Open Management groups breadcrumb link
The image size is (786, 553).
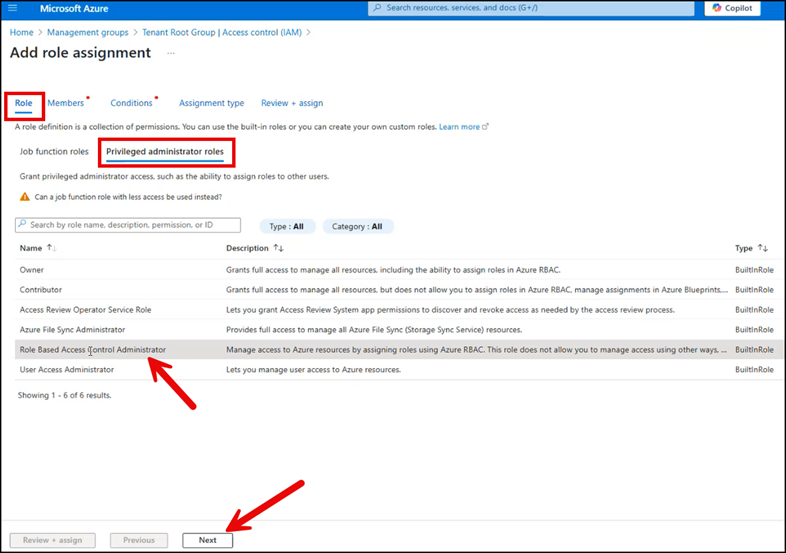[88, 32]
